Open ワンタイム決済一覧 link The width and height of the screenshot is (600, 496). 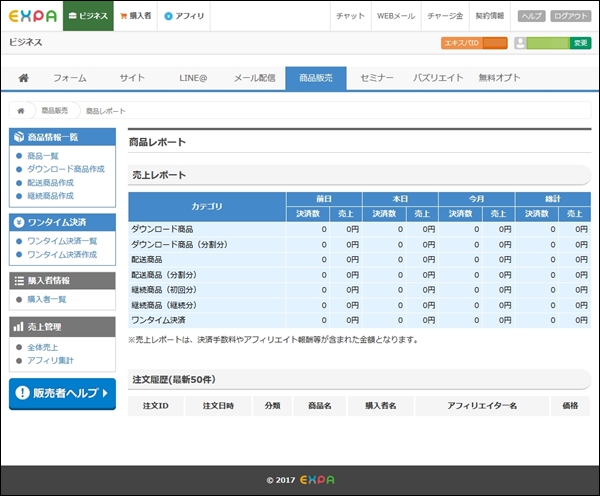tap(62, 241)
